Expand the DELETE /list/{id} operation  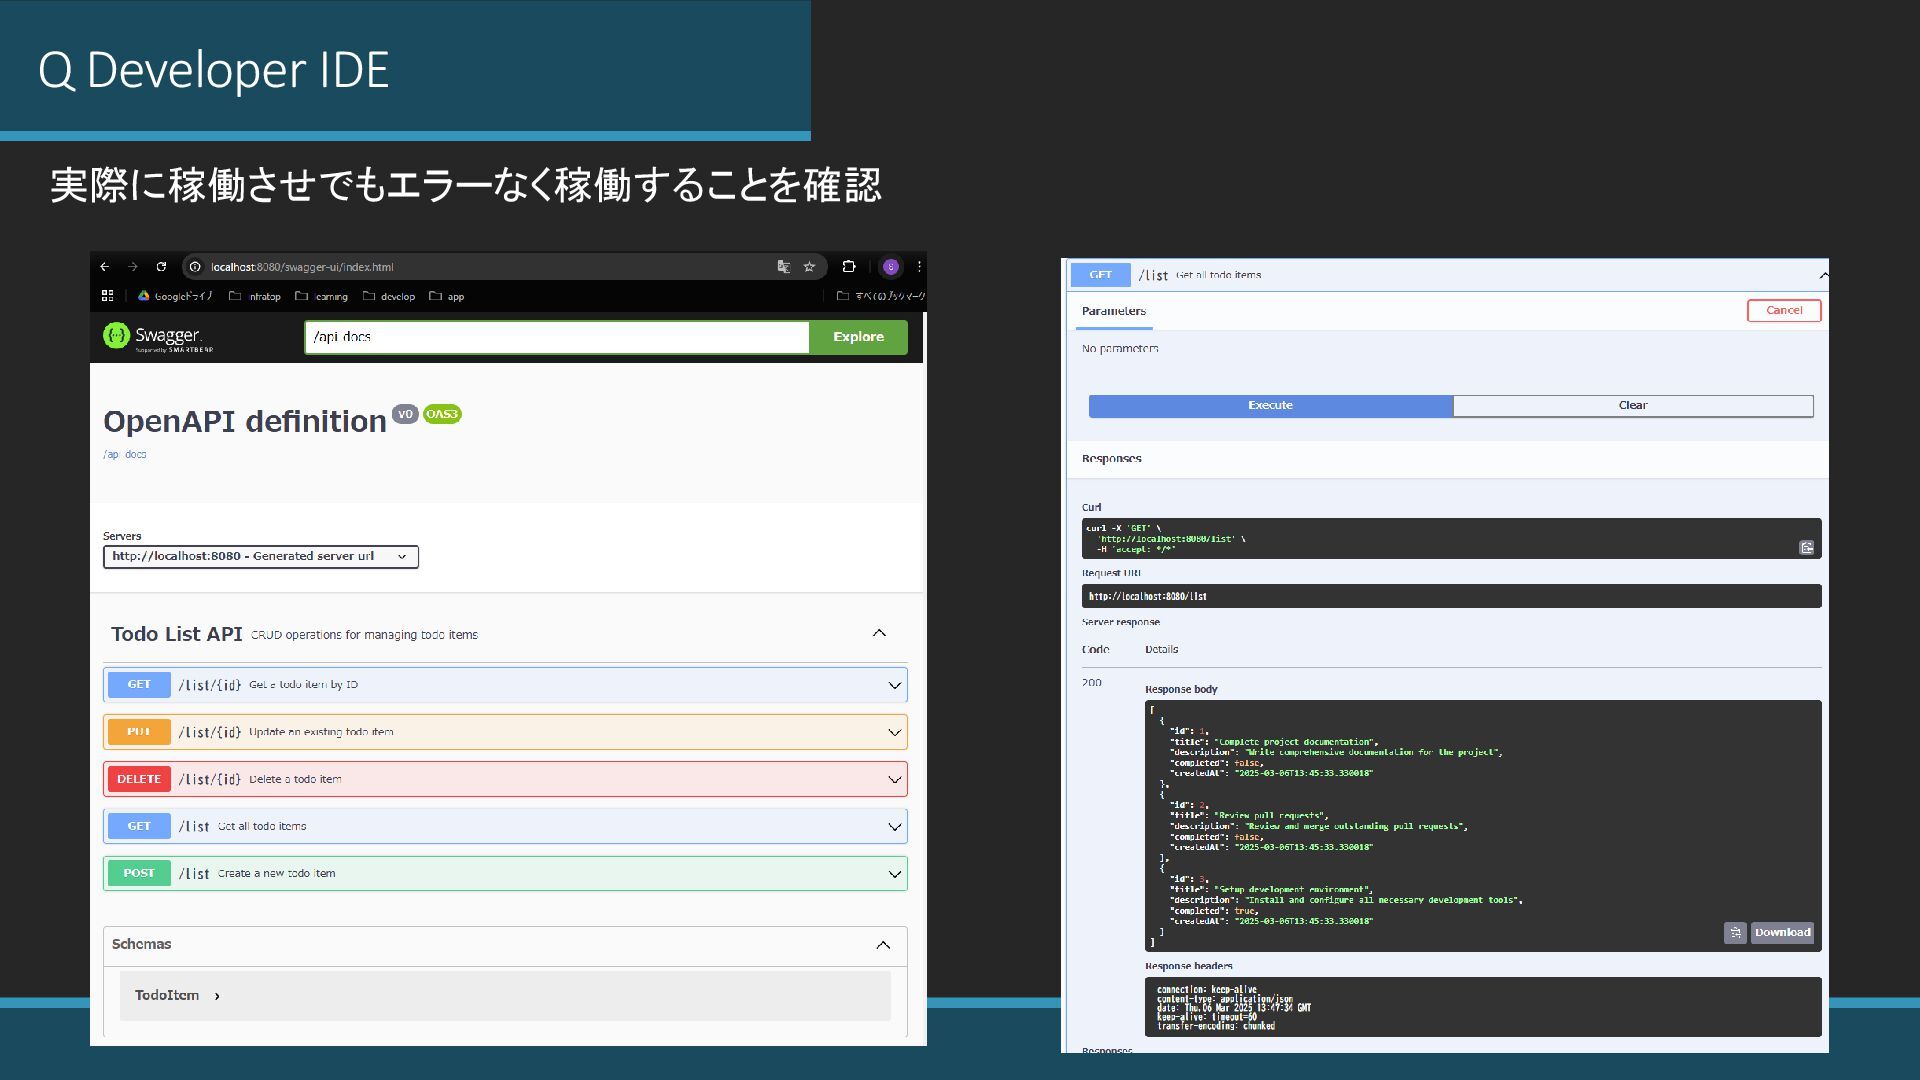pos(505,779)
